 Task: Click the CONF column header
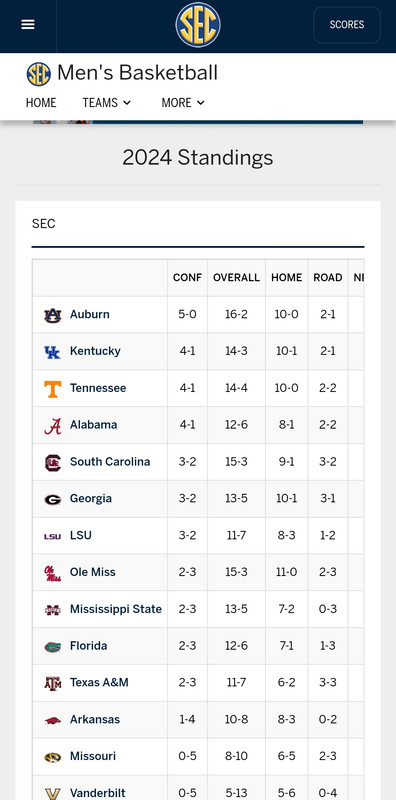tap(187, 278)
